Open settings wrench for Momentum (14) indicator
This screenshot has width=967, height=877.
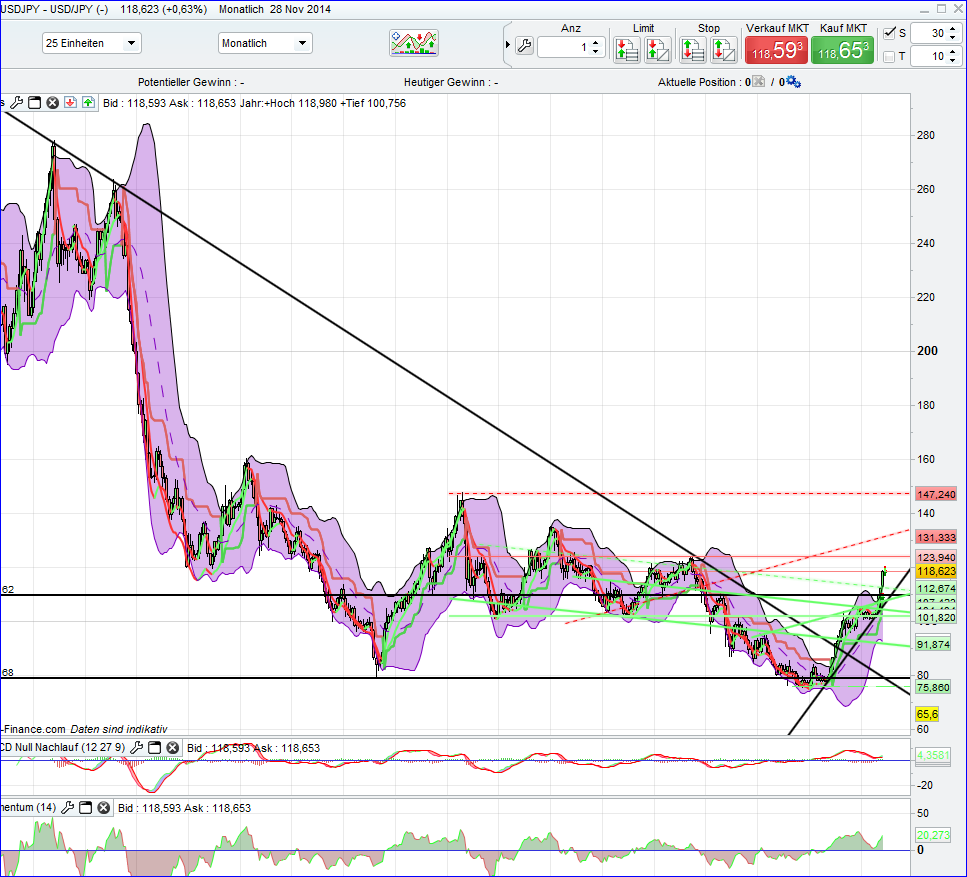(67, 808)
